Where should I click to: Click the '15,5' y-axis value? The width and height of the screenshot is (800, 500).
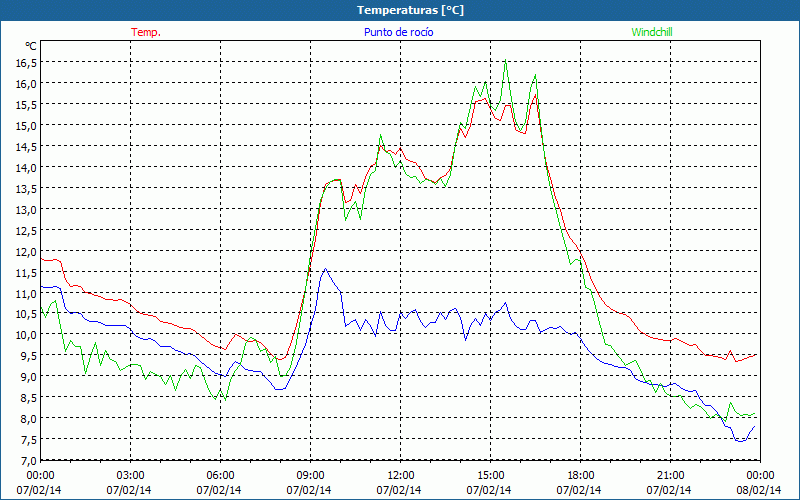[x=27, y=104]
